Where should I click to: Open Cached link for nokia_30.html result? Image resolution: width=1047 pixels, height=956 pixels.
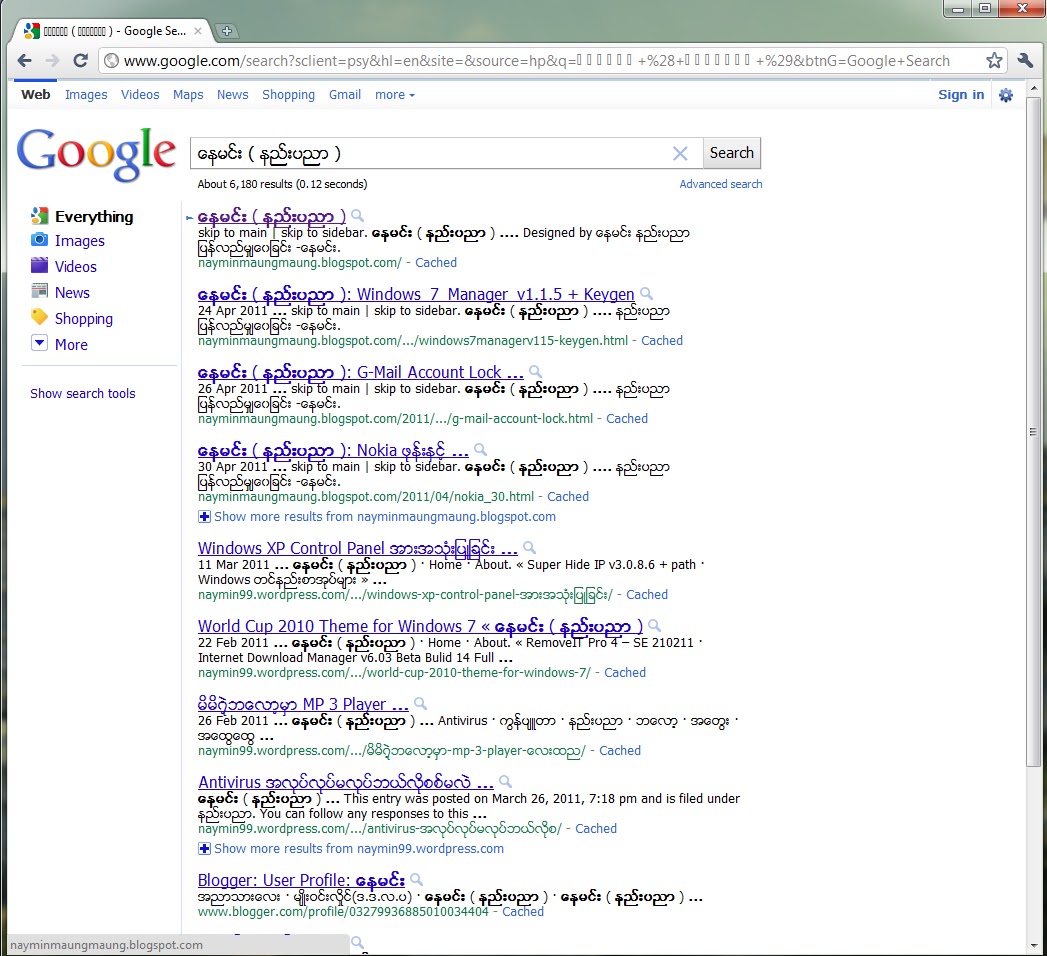point(568,497)
